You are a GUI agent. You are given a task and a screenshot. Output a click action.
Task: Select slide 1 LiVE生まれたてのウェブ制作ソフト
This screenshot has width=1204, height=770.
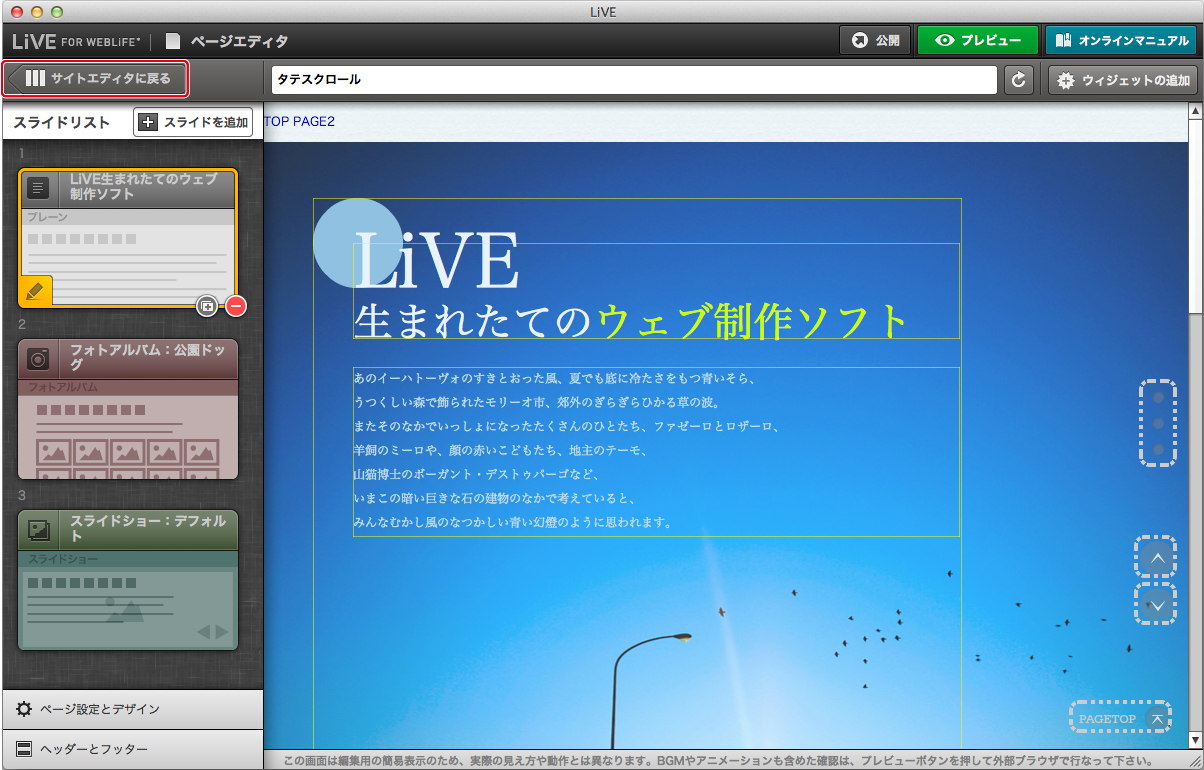point(128,238)
